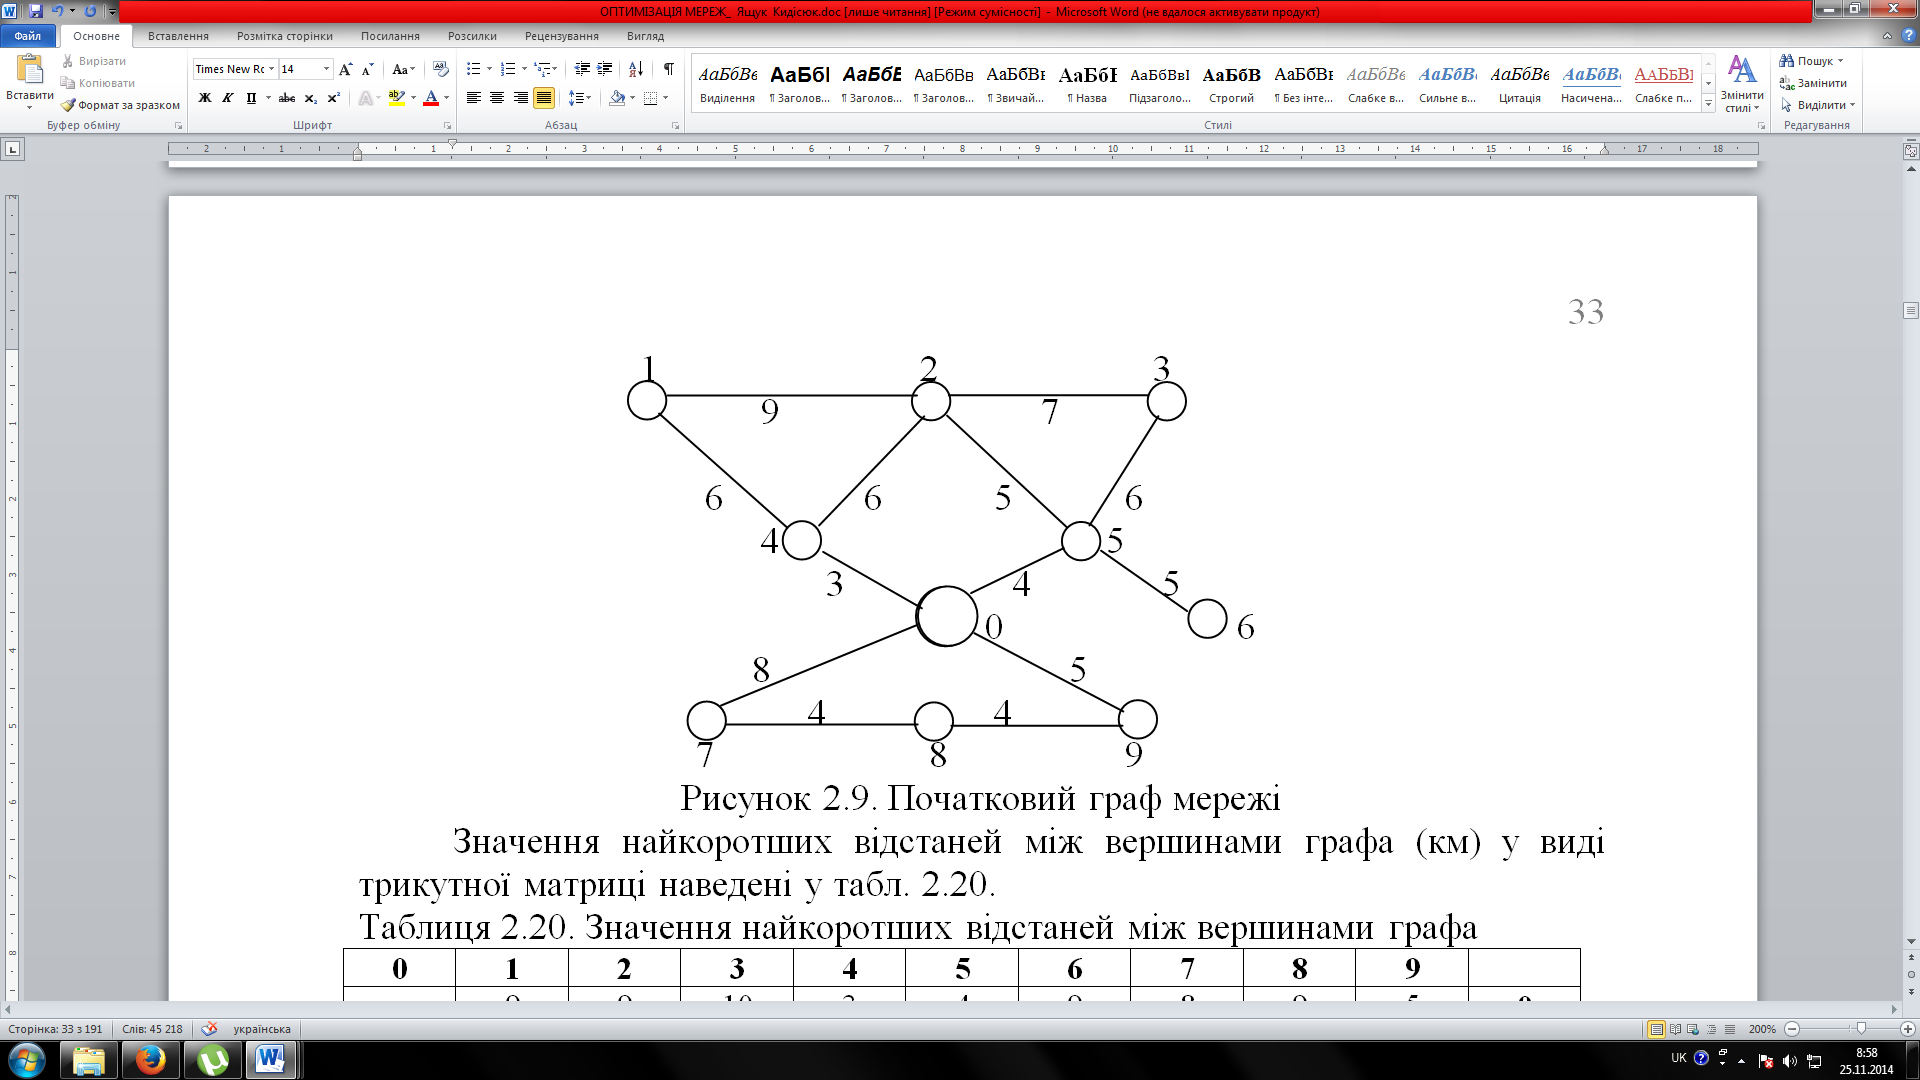Switch to Рецензування tab

[x=562, y=36]
